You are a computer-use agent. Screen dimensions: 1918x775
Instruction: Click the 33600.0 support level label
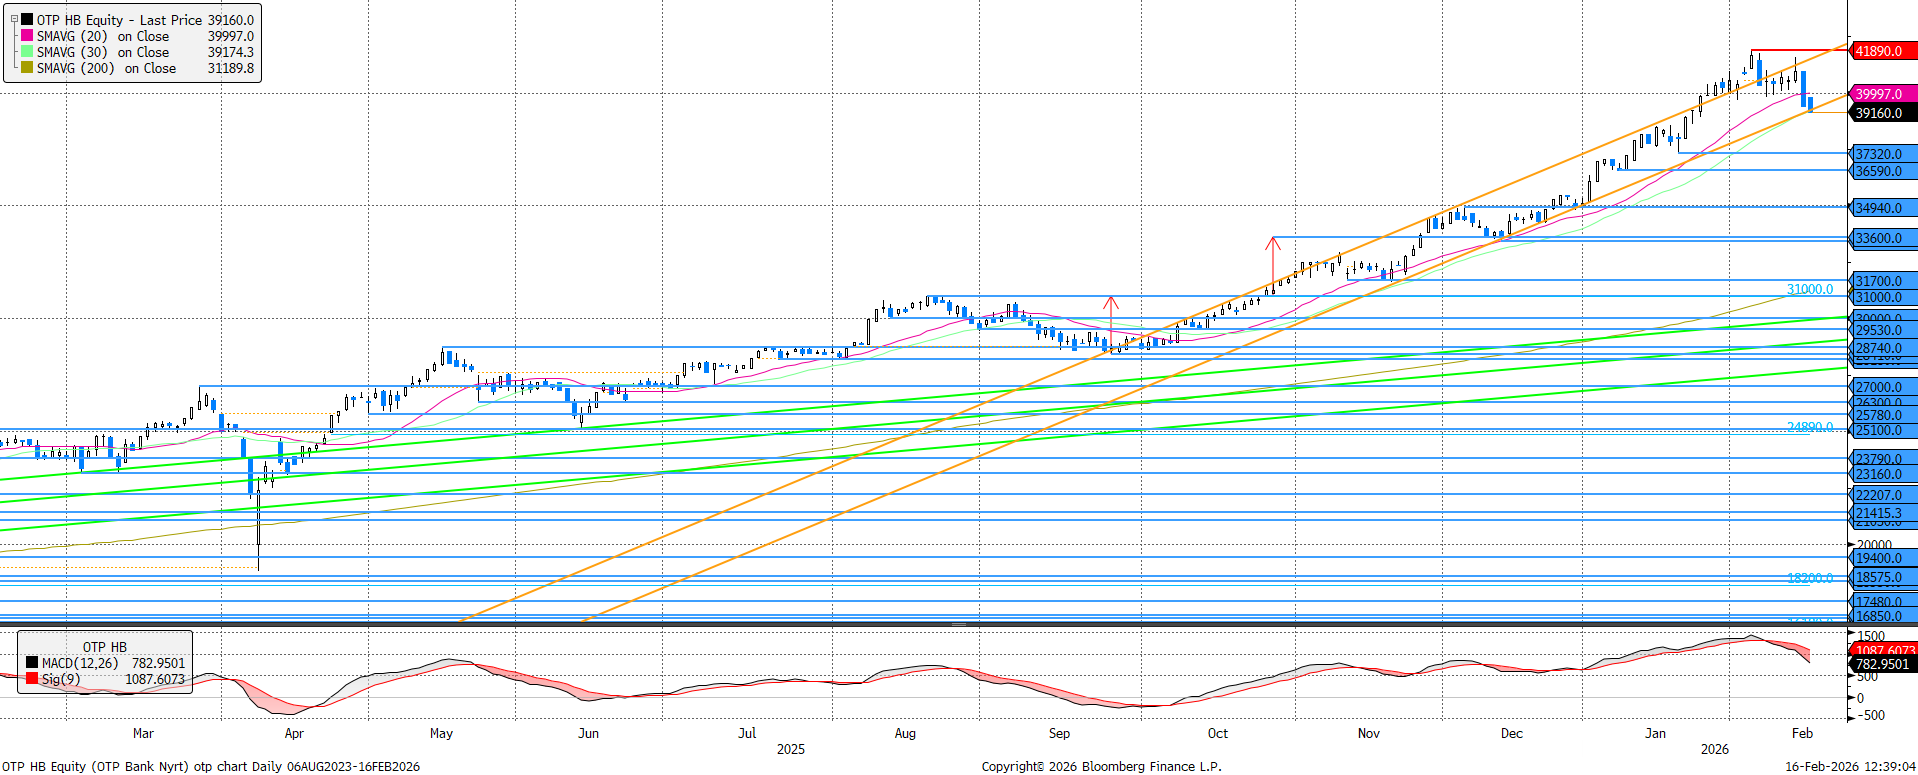click(1880, 238)
